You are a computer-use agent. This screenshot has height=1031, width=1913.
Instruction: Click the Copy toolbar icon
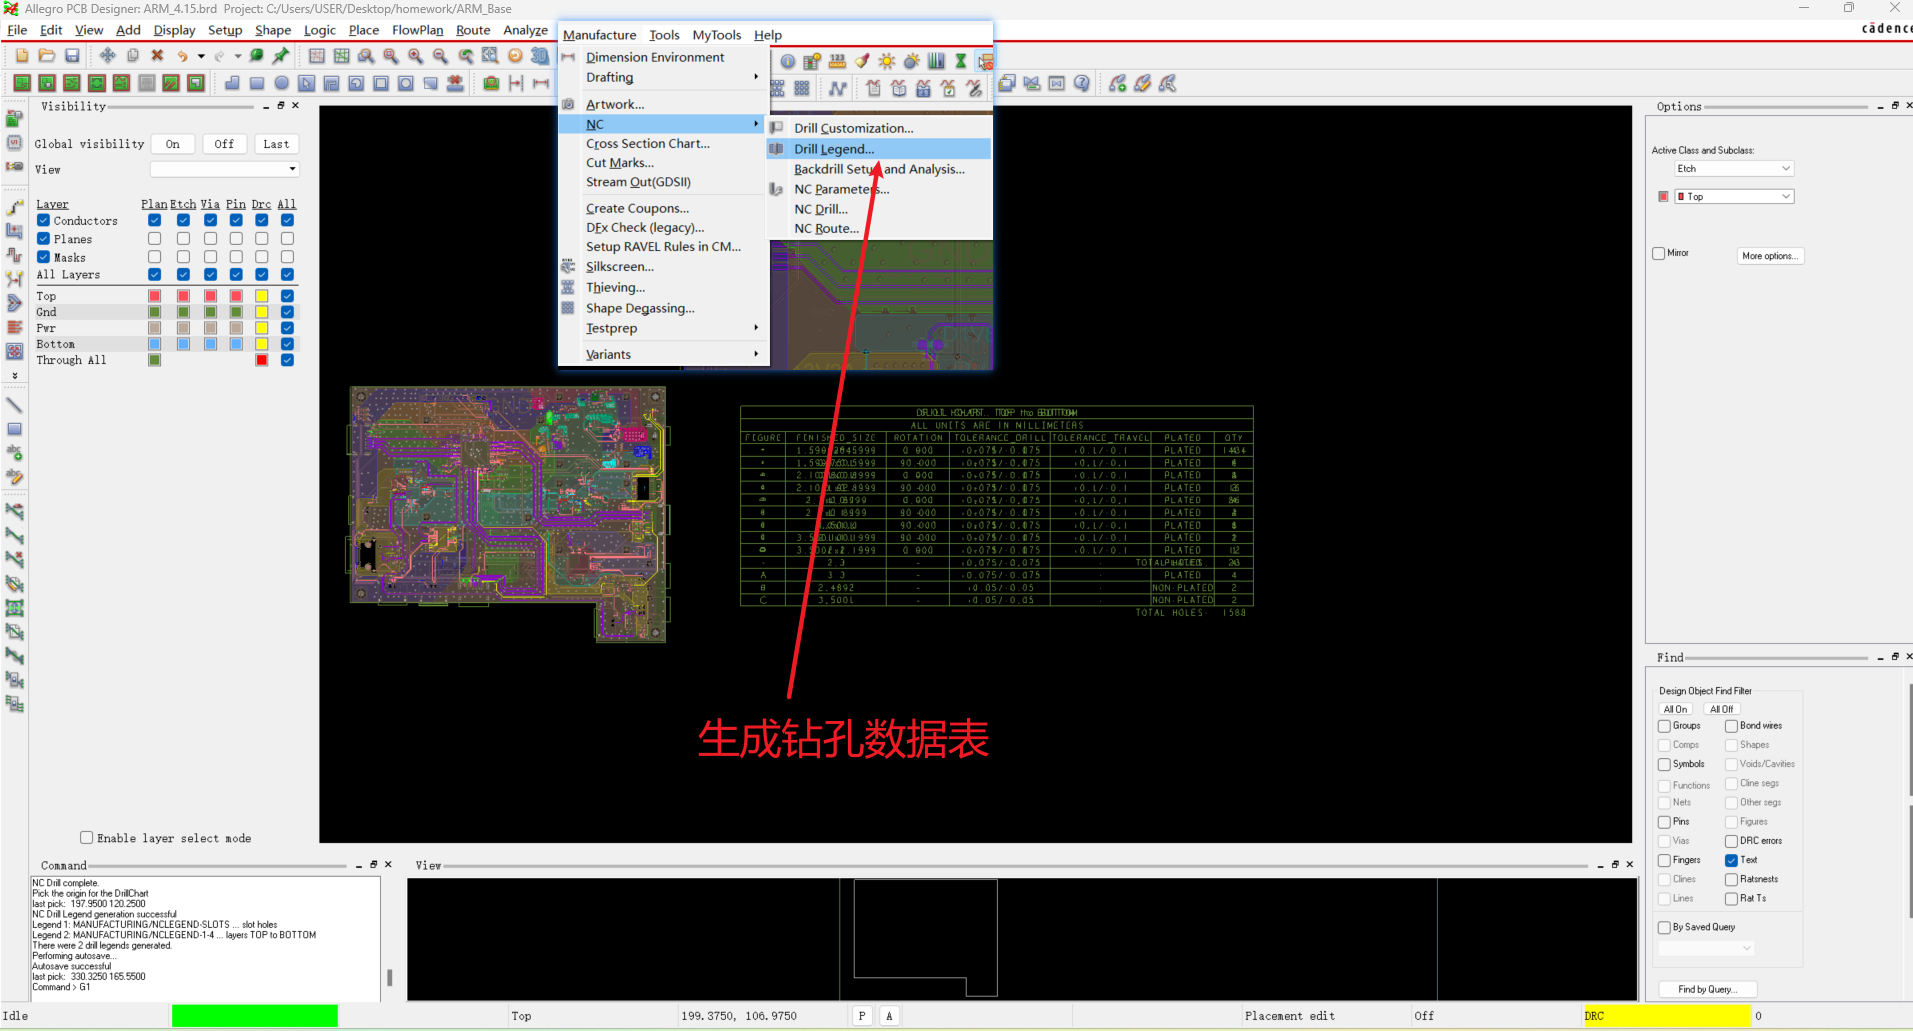(x=132, y=56)
